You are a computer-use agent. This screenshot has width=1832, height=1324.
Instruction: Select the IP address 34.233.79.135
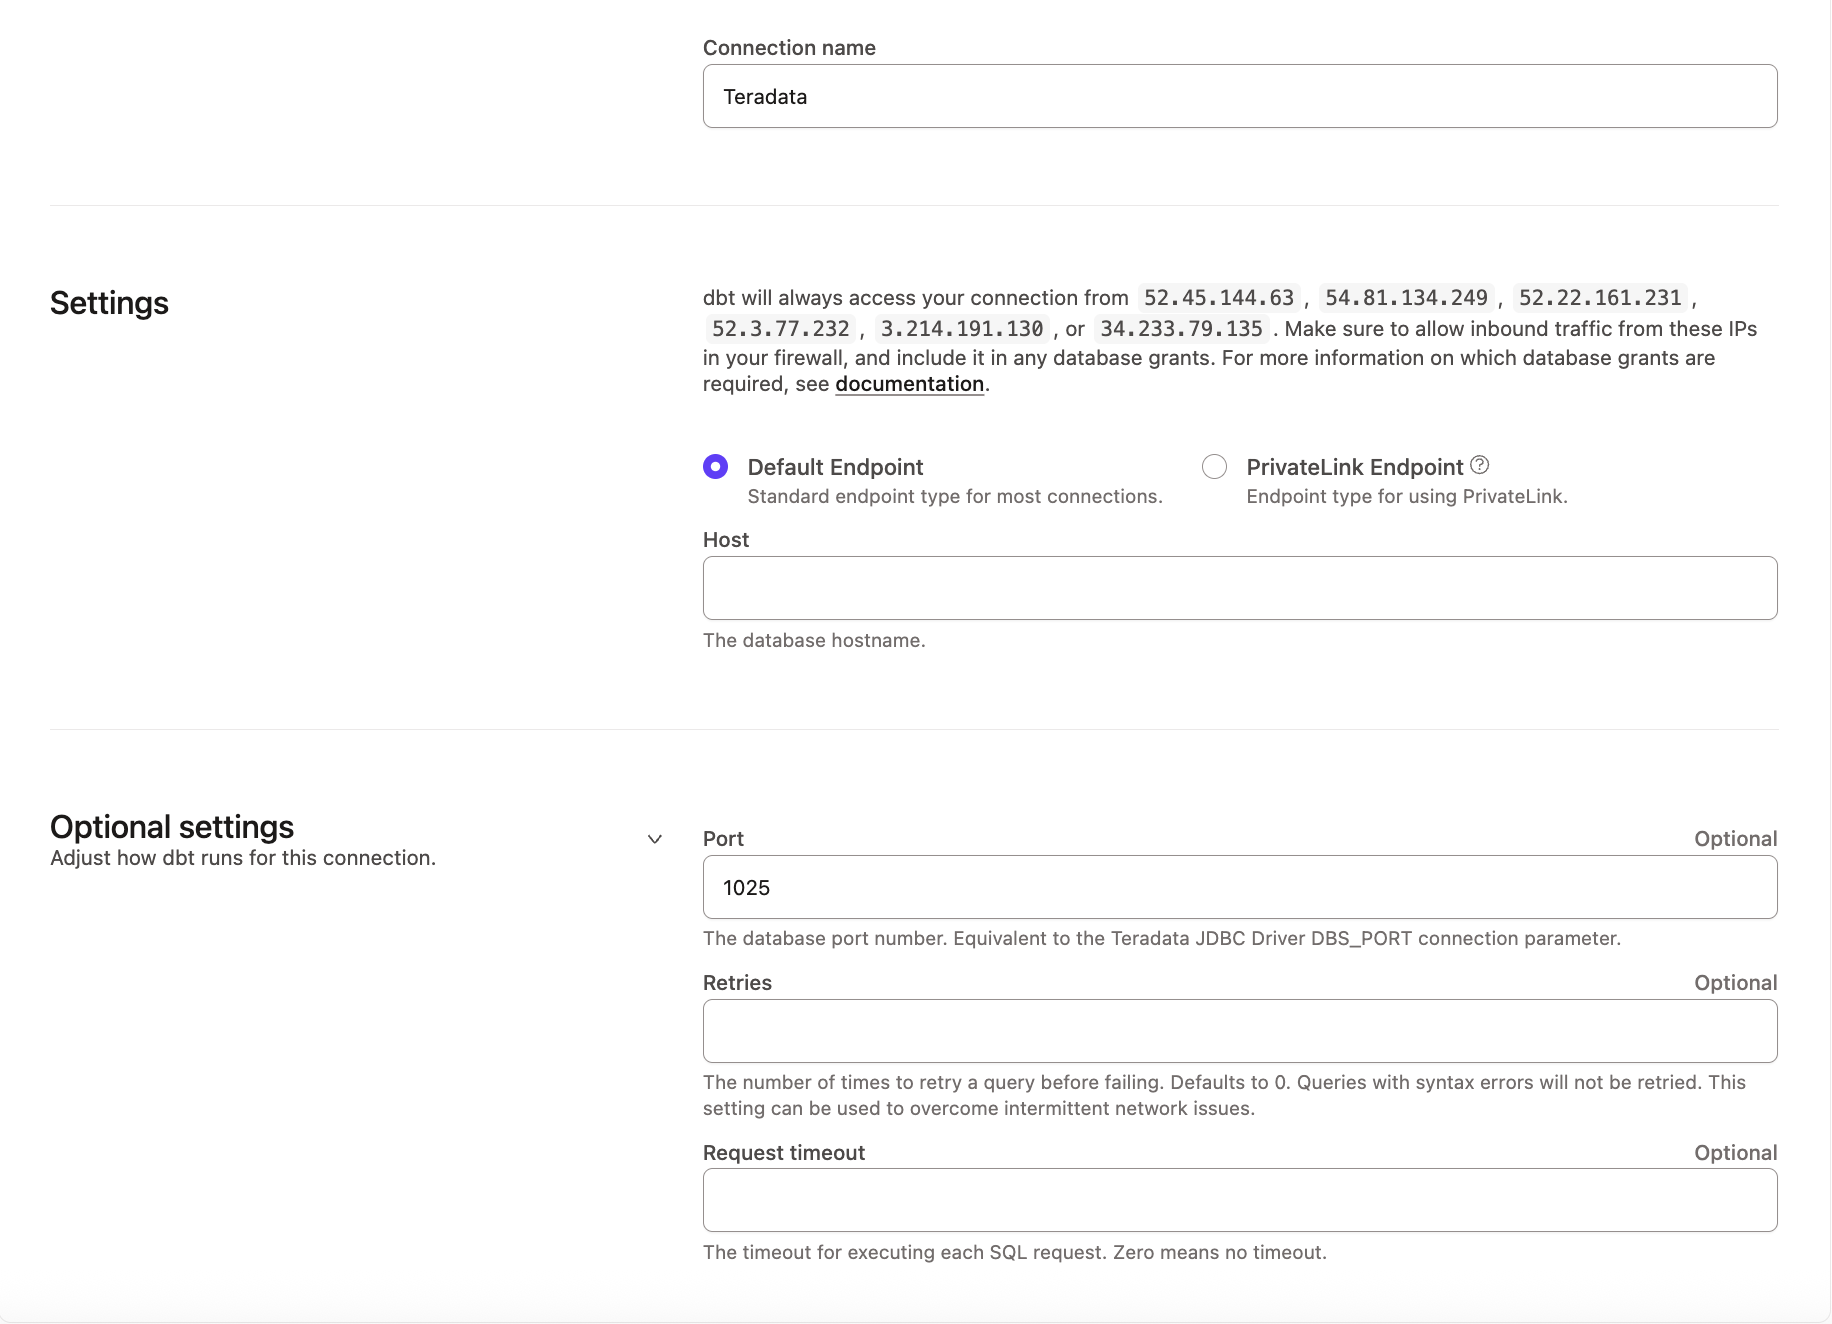1180,328
